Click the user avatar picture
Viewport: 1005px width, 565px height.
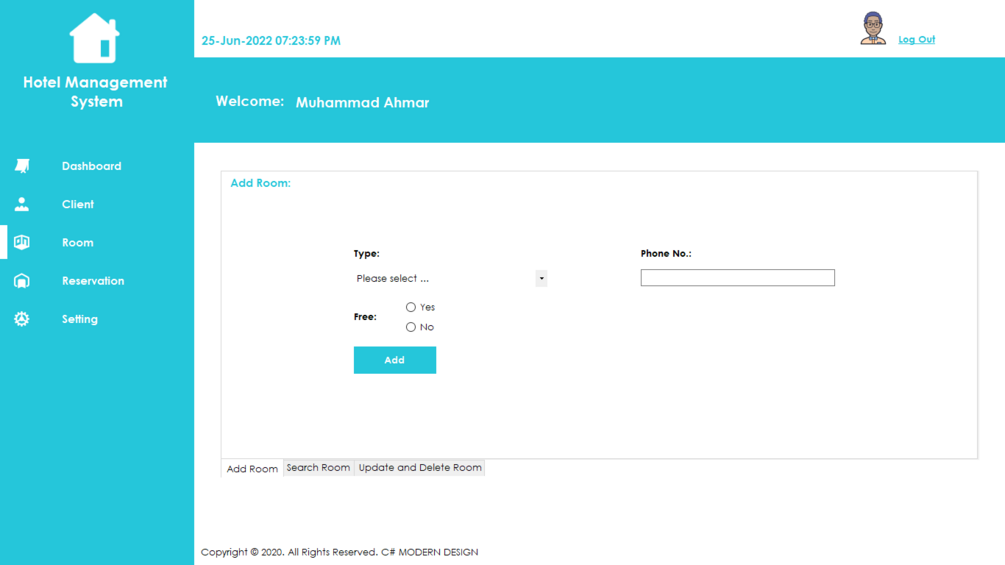click(873, 28)
